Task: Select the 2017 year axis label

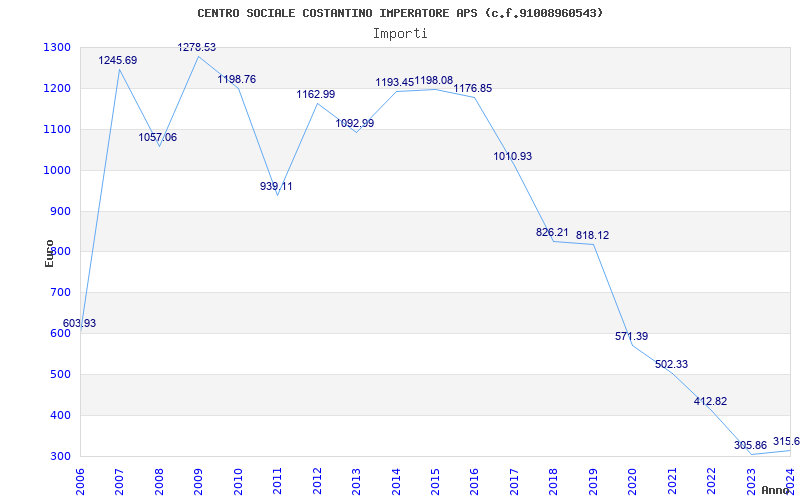Action: click(x=514, y=481)
